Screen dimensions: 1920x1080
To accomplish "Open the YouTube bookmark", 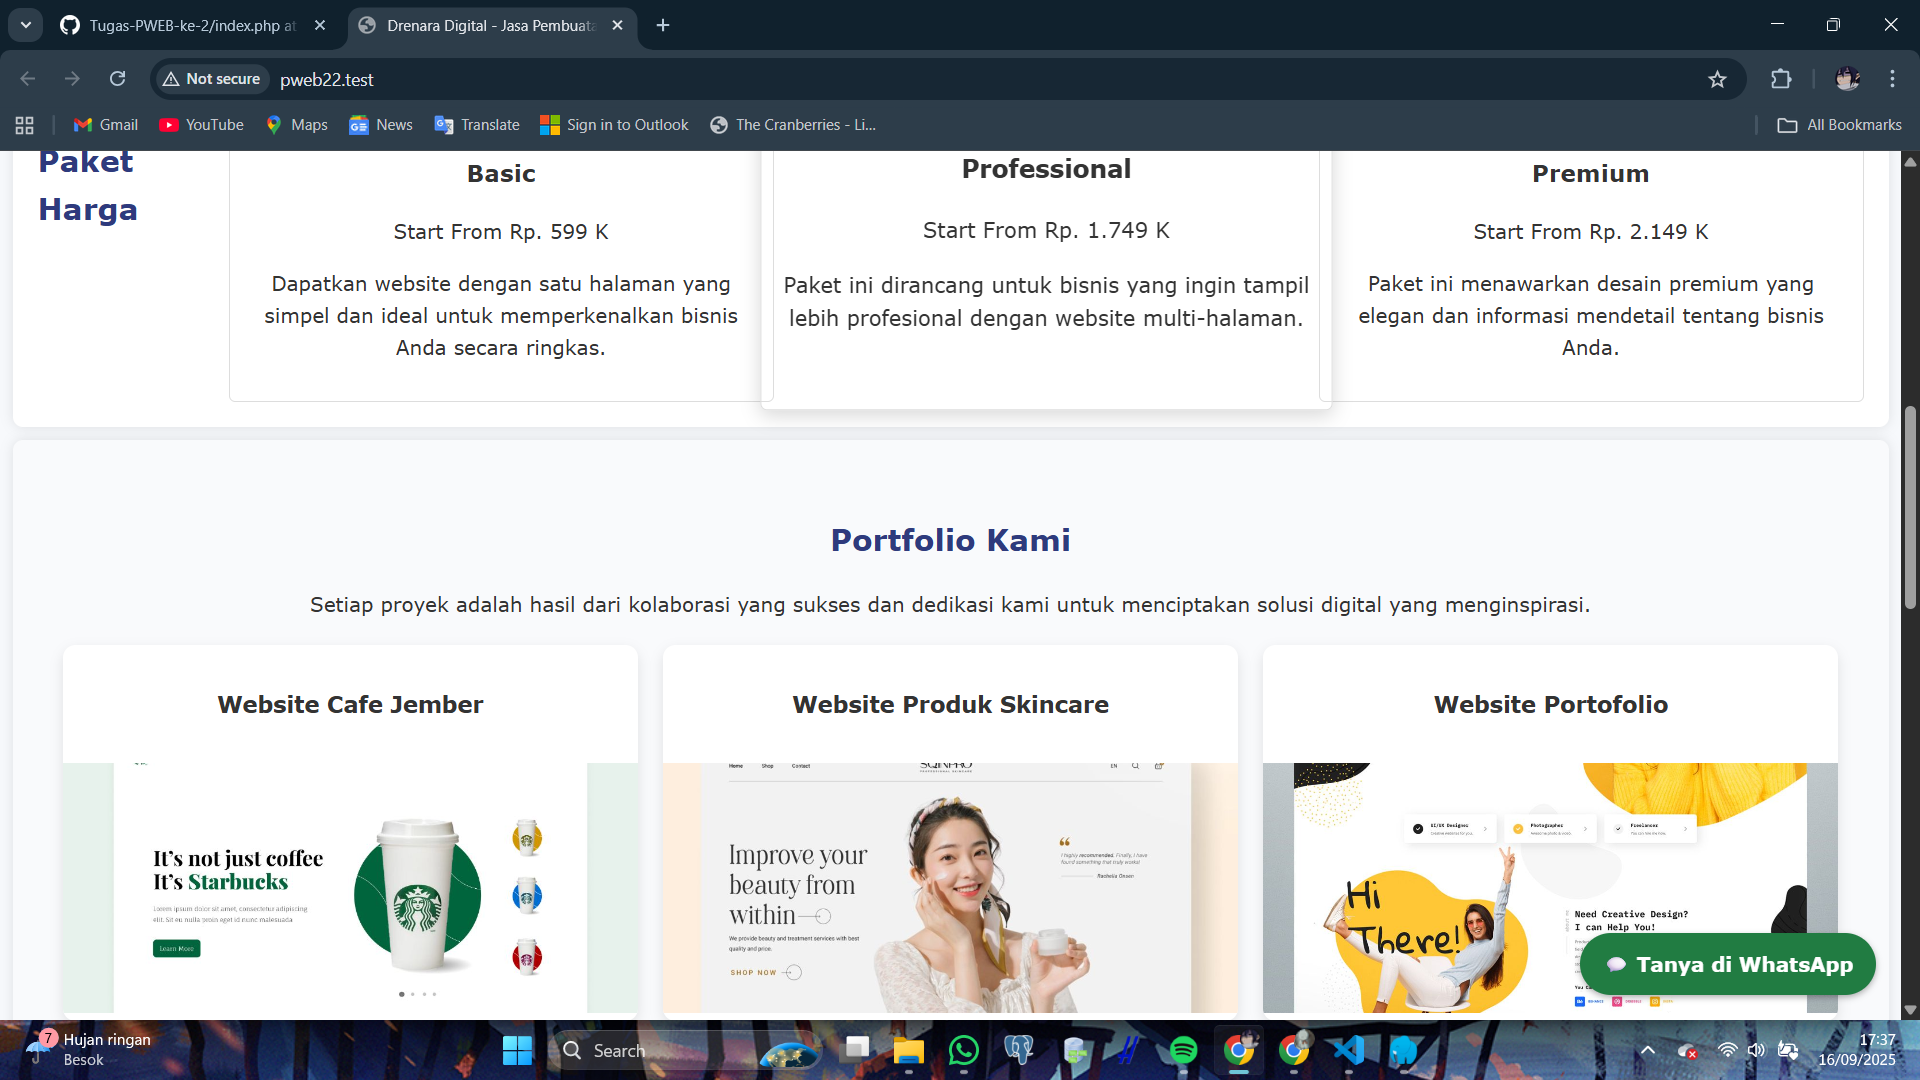I will [x=202, y=125].
